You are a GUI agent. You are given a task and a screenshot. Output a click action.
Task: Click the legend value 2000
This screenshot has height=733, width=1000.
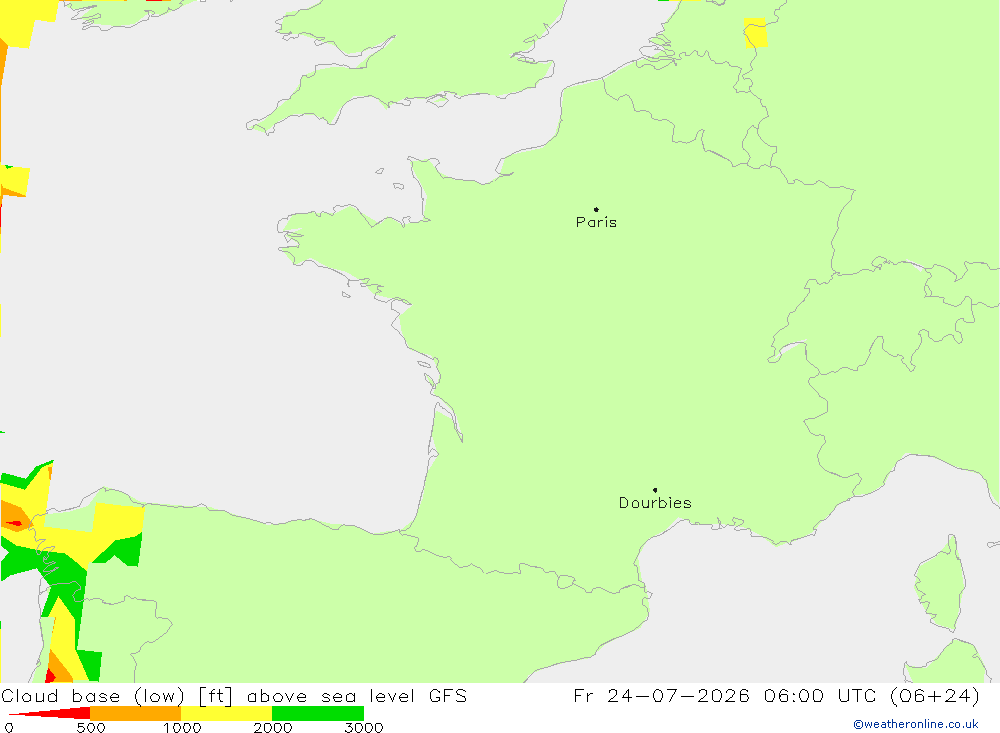point(273,727)
